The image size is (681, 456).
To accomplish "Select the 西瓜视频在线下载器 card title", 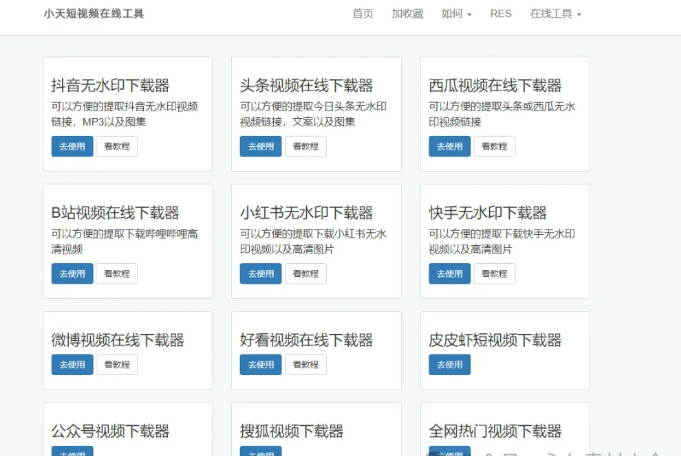I will (x=495, y=86).
